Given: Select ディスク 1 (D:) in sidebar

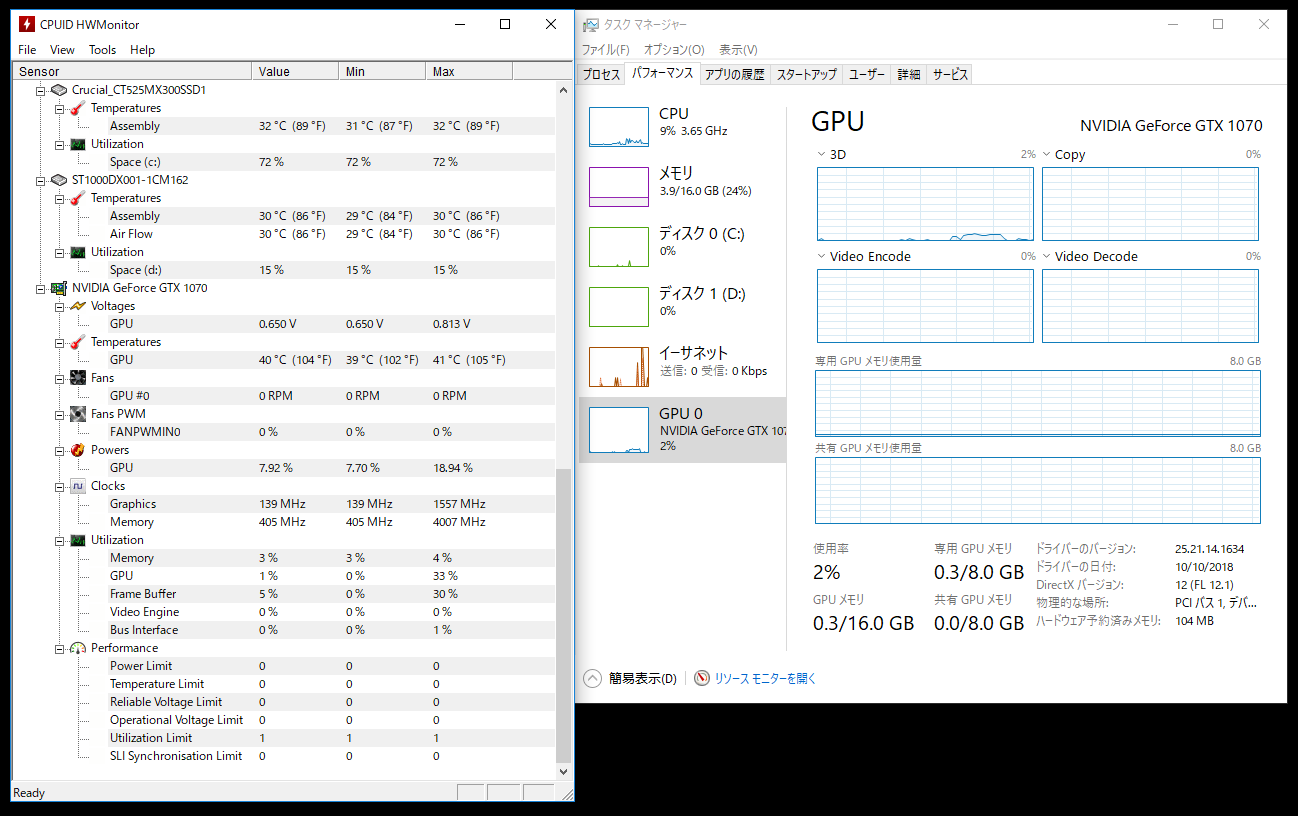Looking at the screenshot, I should click(682, 307).
